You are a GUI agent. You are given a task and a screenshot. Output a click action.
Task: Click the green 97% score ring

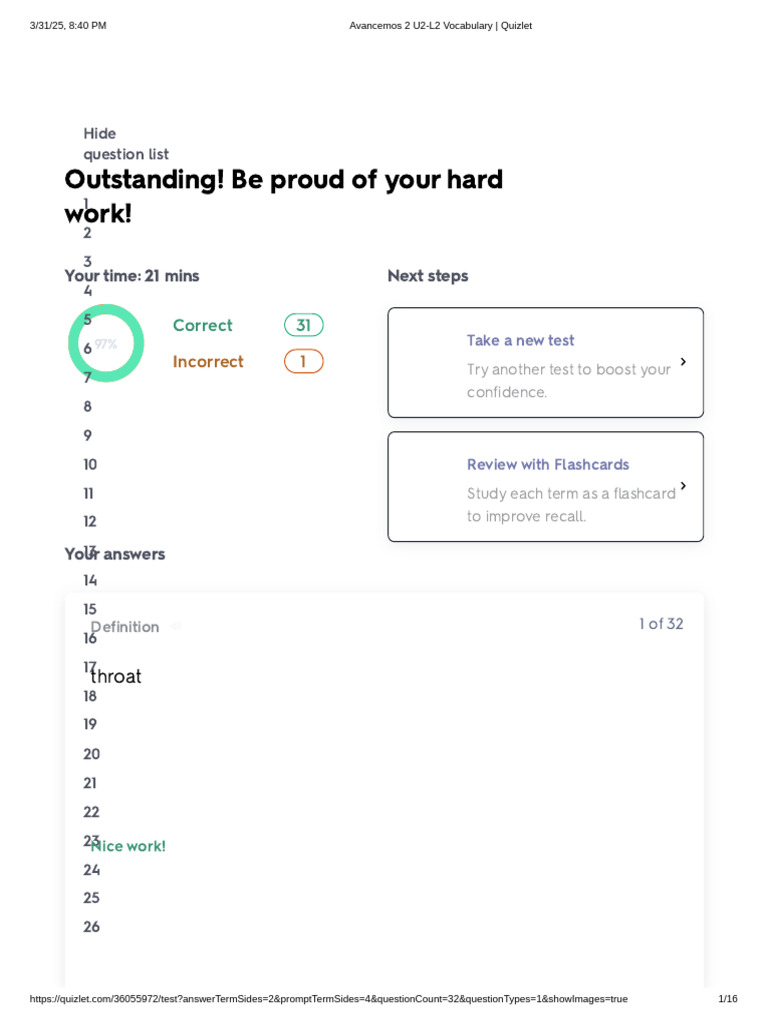[x=106, y=343]
